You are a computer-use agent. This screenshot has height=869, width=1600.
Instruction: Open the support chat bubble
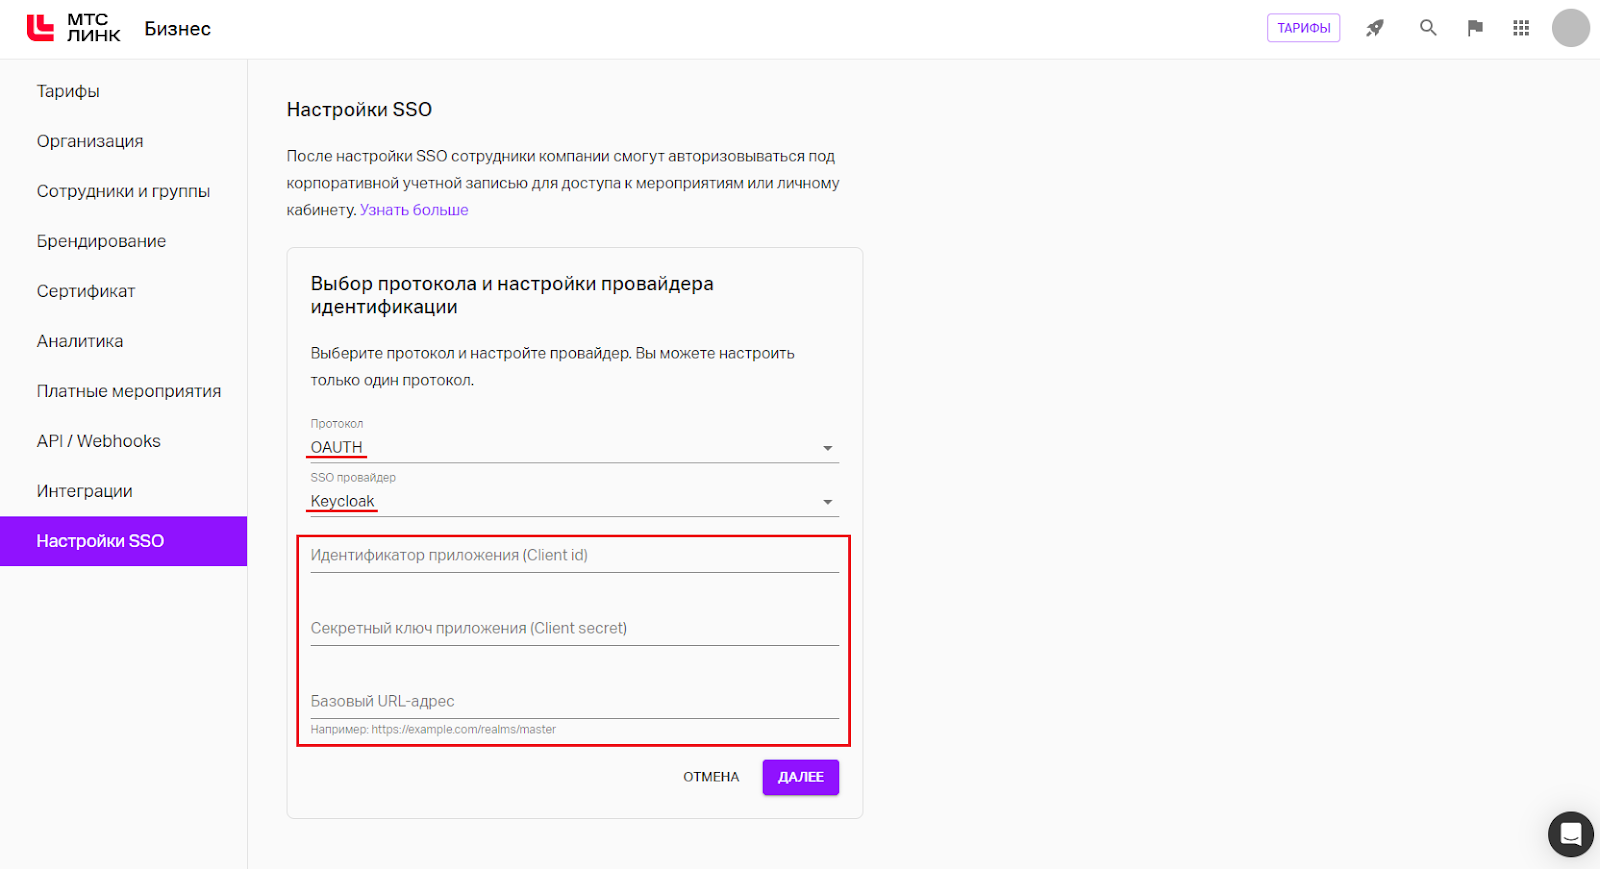[1570, 834]
